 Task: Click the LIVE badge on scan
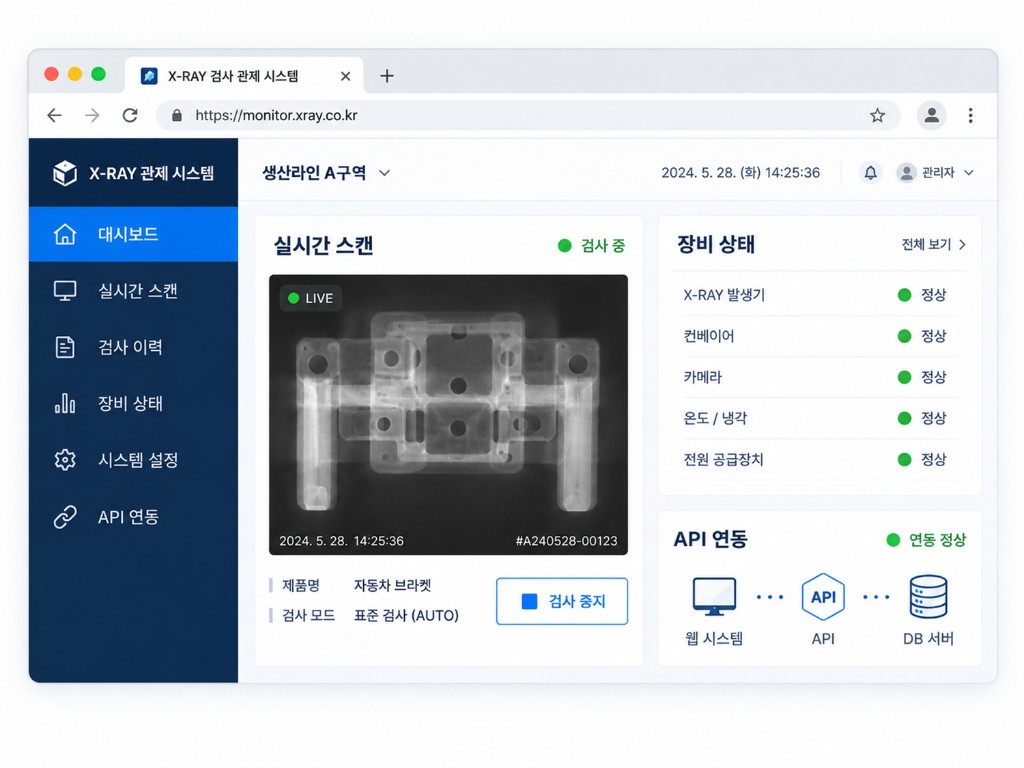[311, 298]
